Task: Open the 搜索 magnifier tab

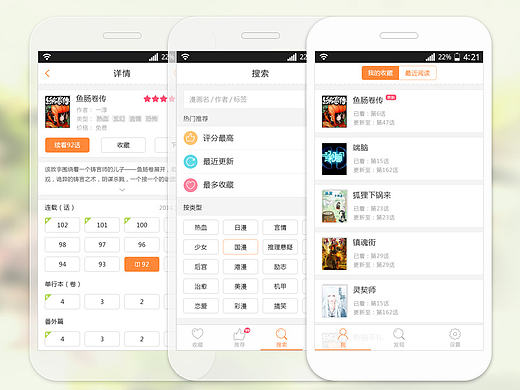Action: click(281, 337)
